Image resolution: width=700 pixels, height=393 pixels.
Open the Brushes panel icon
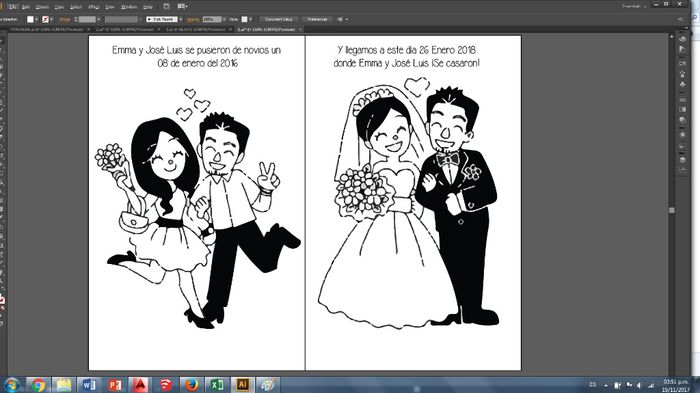point(683,74)
